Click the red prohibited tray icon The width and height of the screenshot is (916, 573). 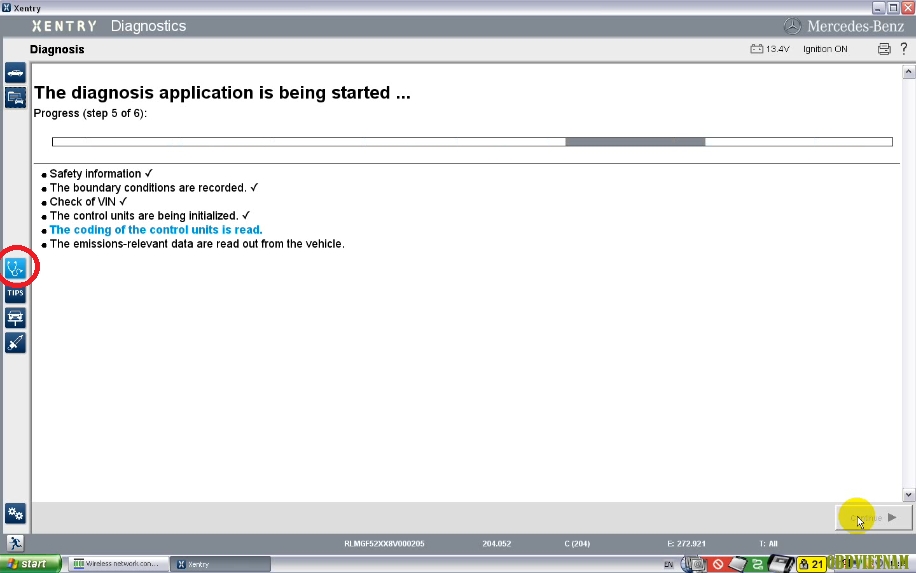pyautogui.click(x=718, y=564)
